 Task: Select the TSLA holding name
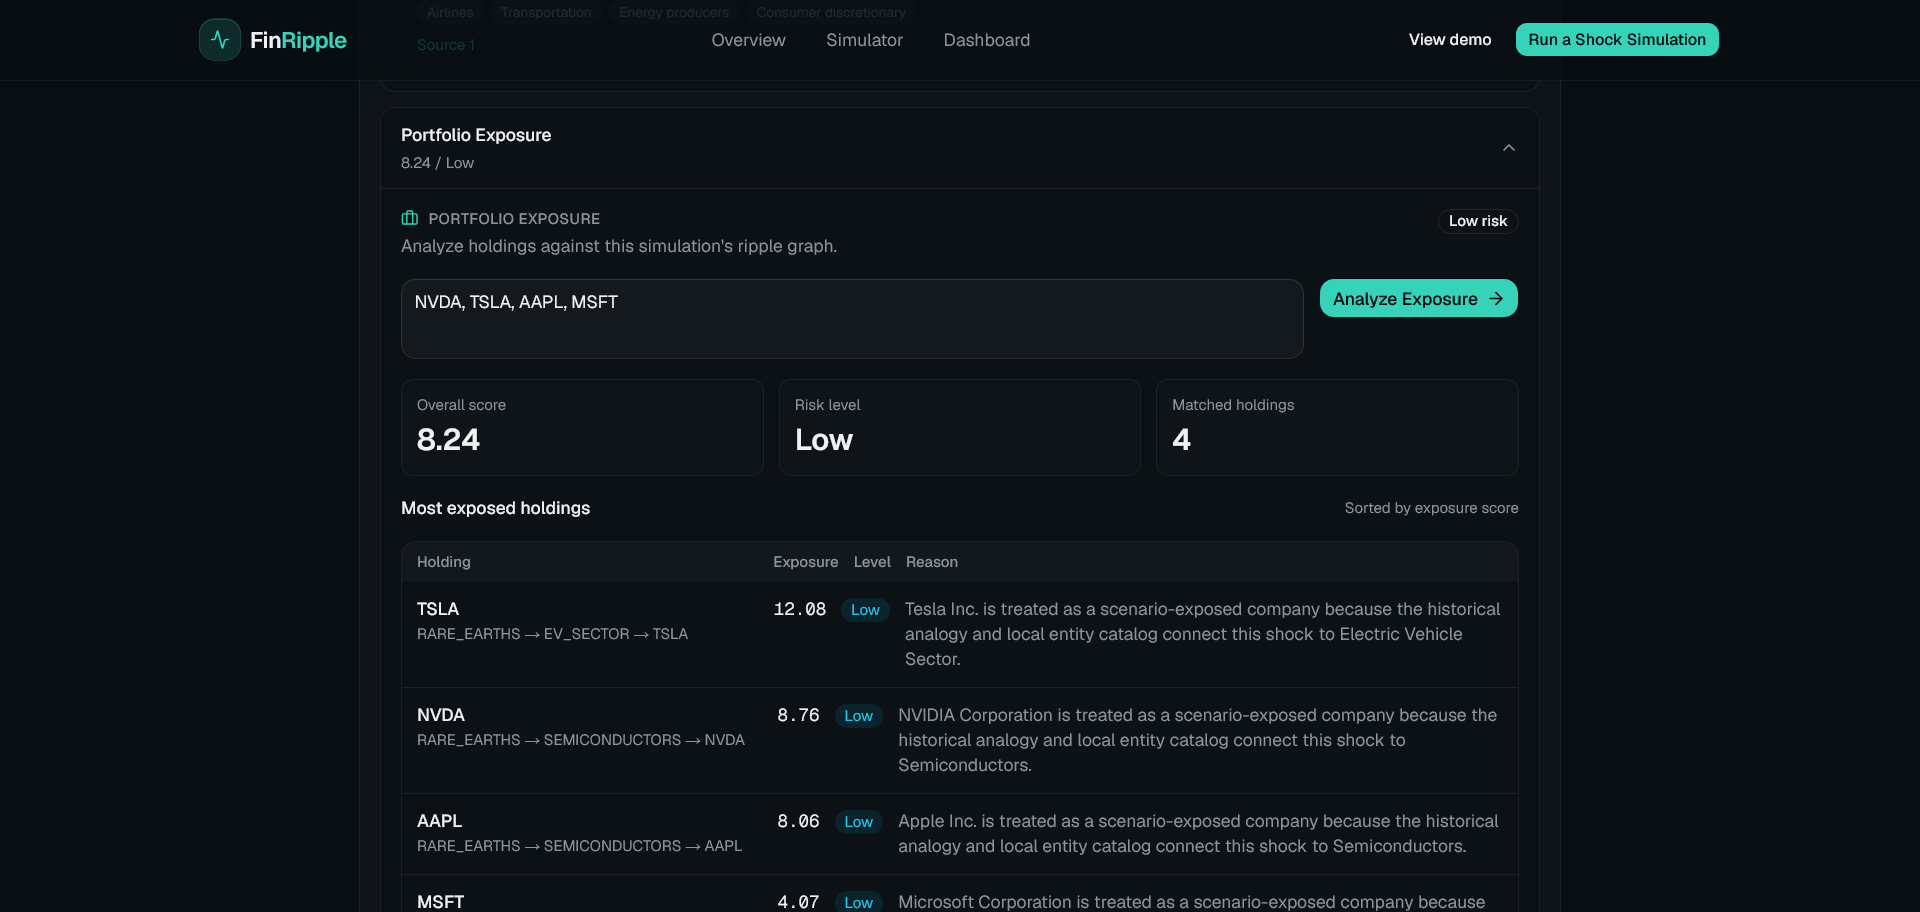coord(438,609)
